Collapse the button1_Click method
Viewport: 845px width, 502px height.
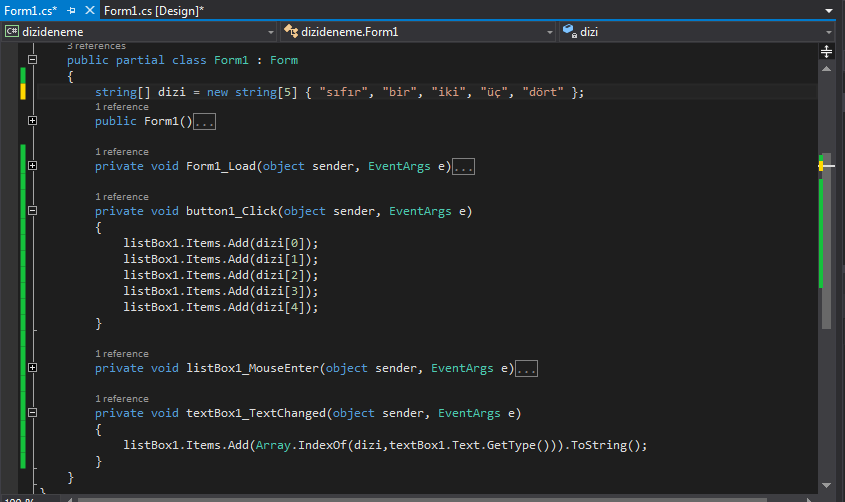coord(32,211)
